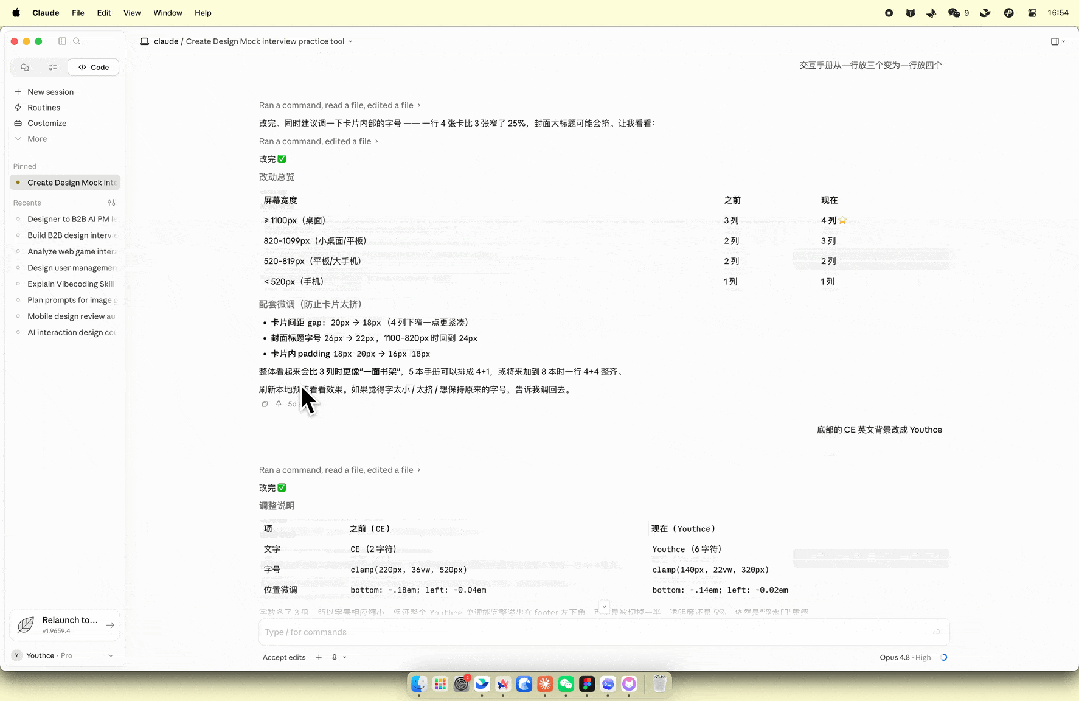Screen dimensions: 1079x701
Task: Switch to the chat bubbles tab
Action: point(25,67)
